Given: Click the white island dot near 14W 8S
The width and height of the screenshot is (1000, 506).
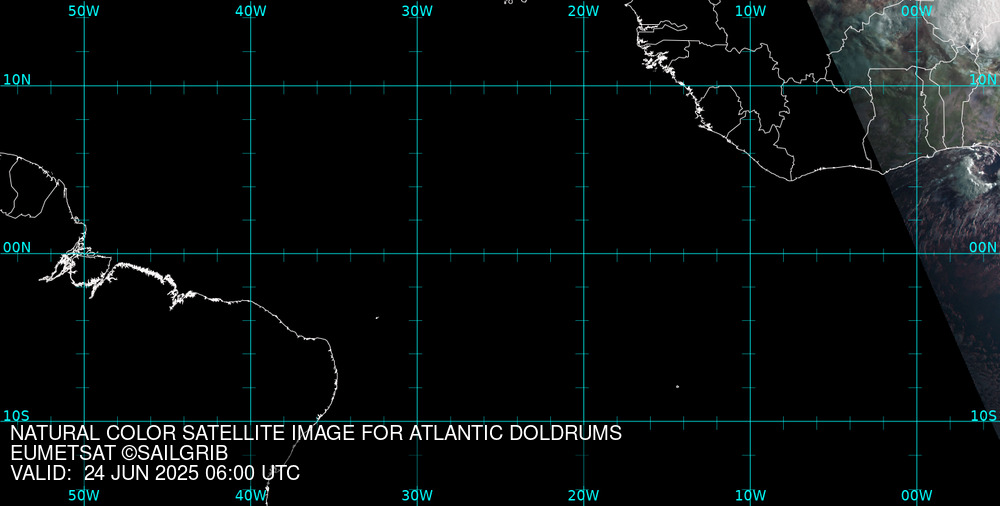Looking at the screenshot, I should click(677, 386).
